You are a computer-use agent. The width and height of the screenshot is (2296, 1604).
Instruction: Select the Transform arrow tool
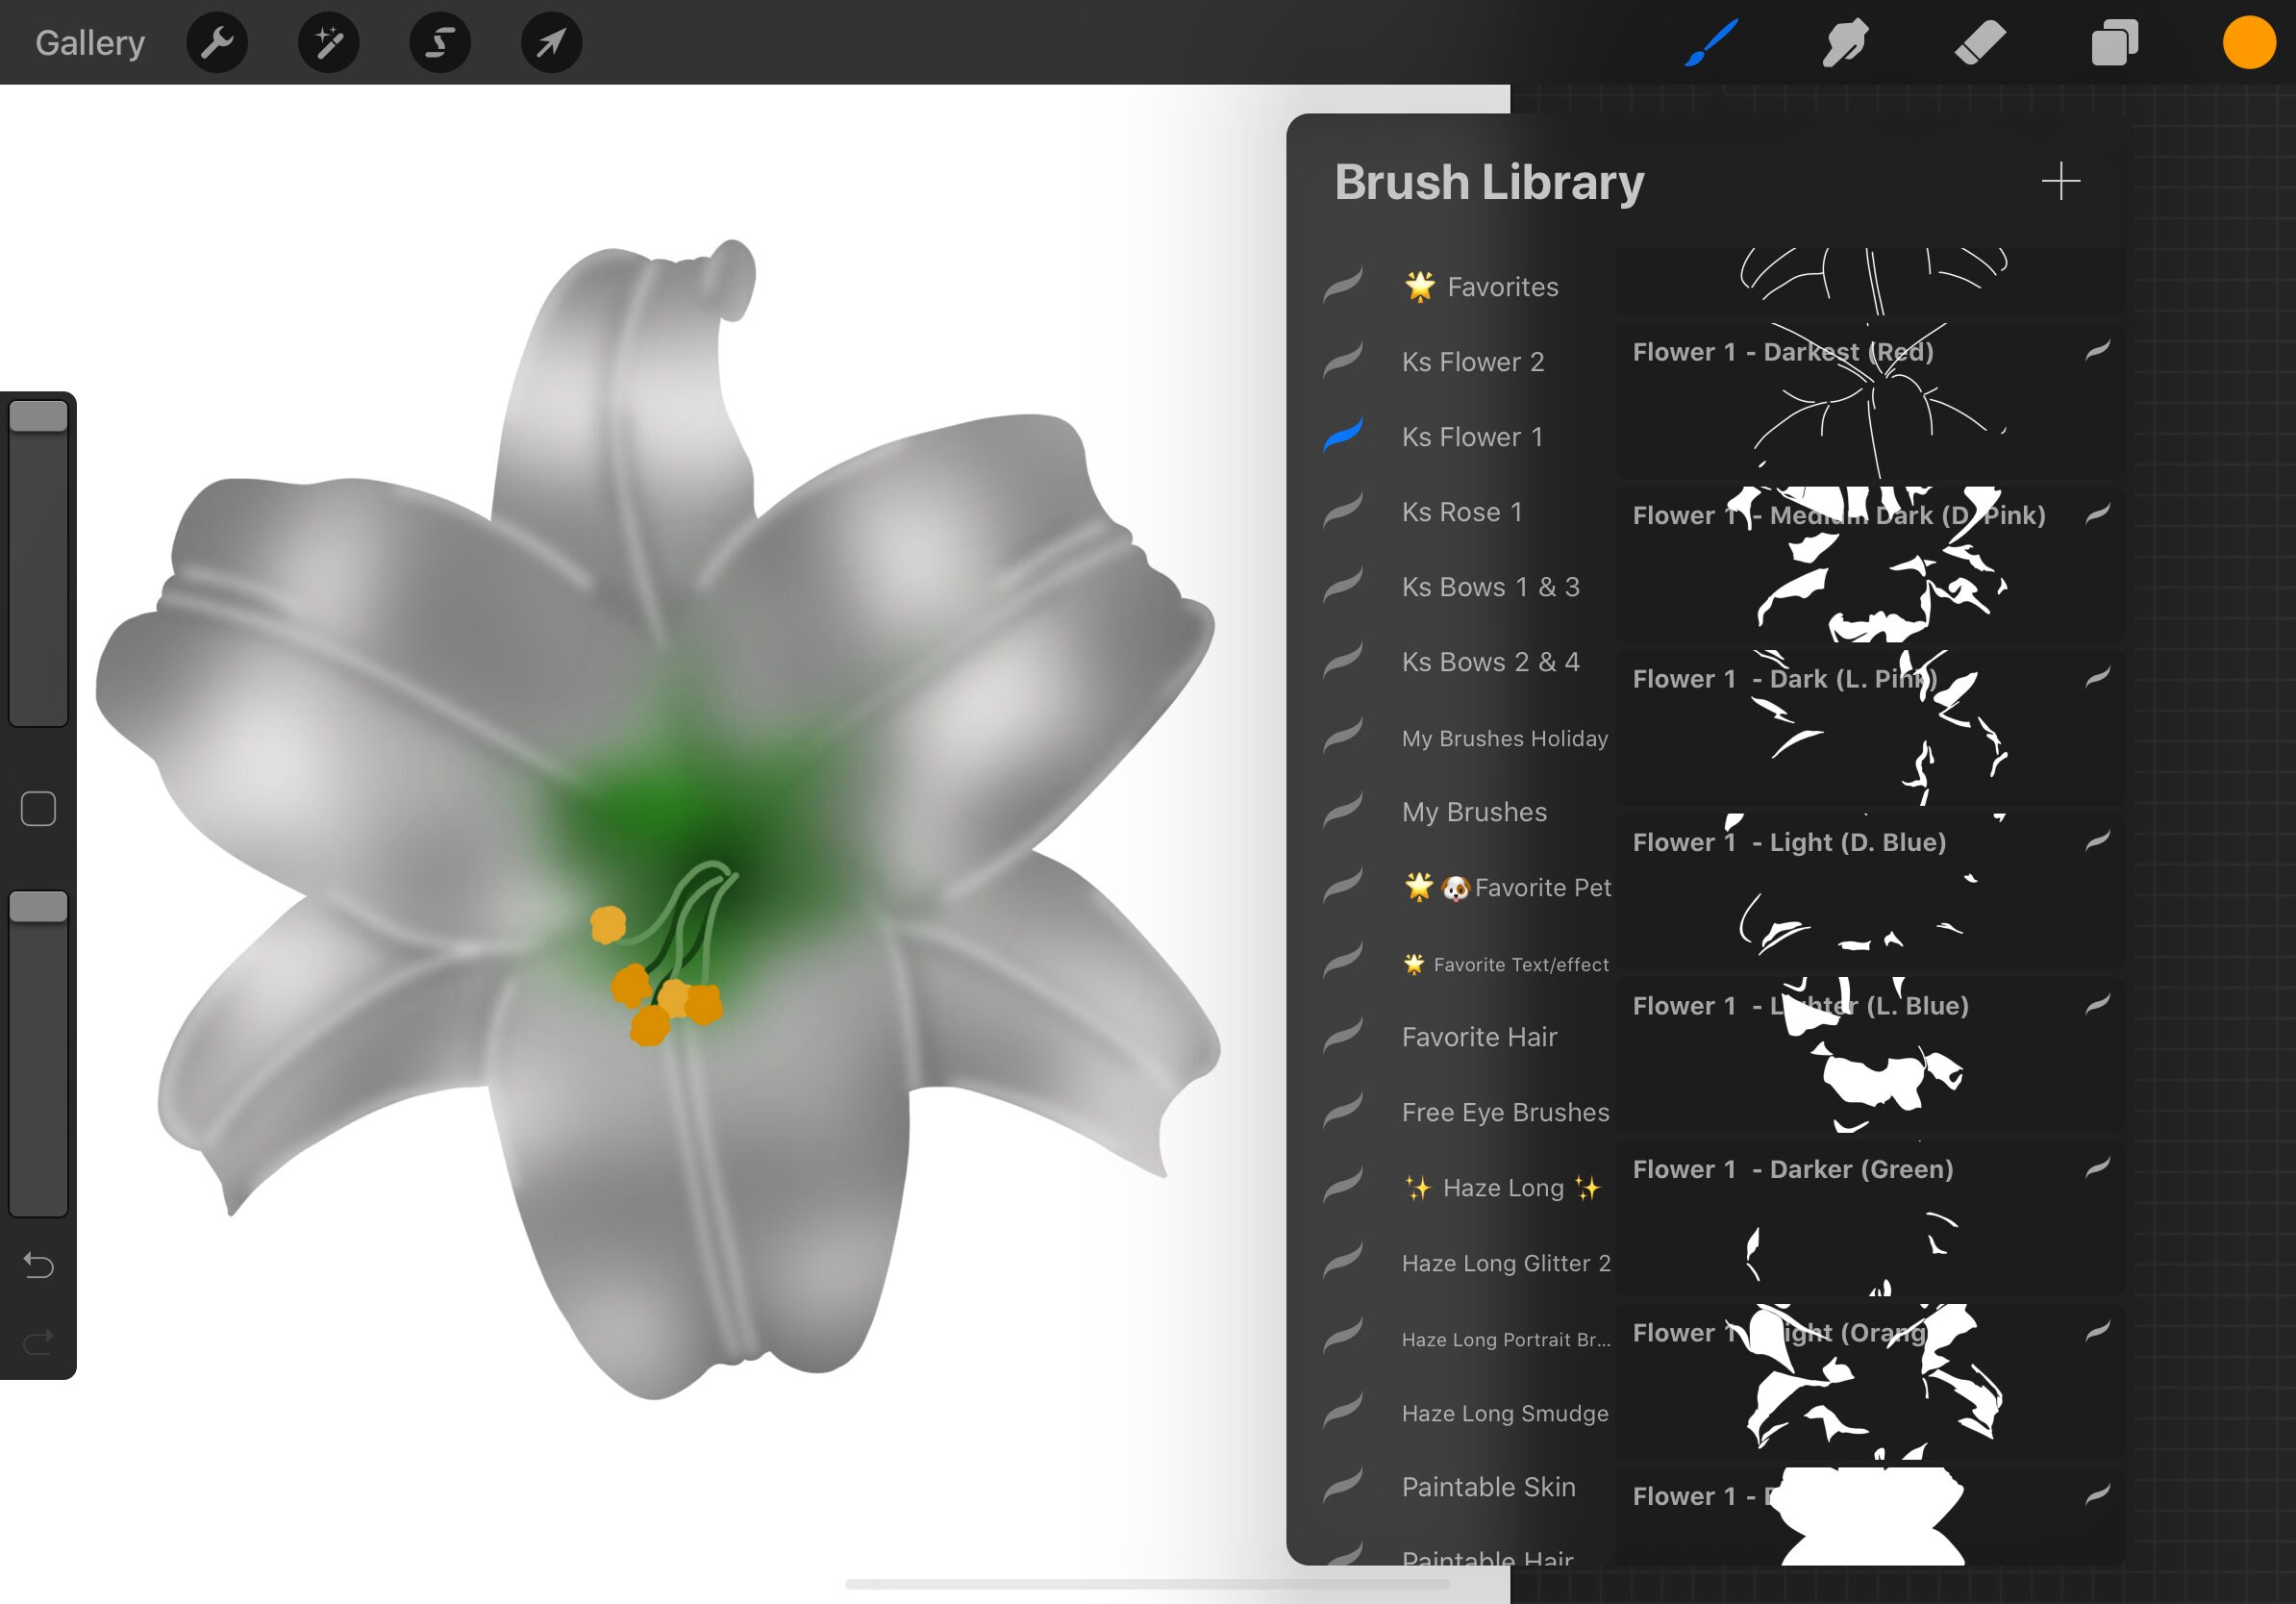(x=551, y=42)
